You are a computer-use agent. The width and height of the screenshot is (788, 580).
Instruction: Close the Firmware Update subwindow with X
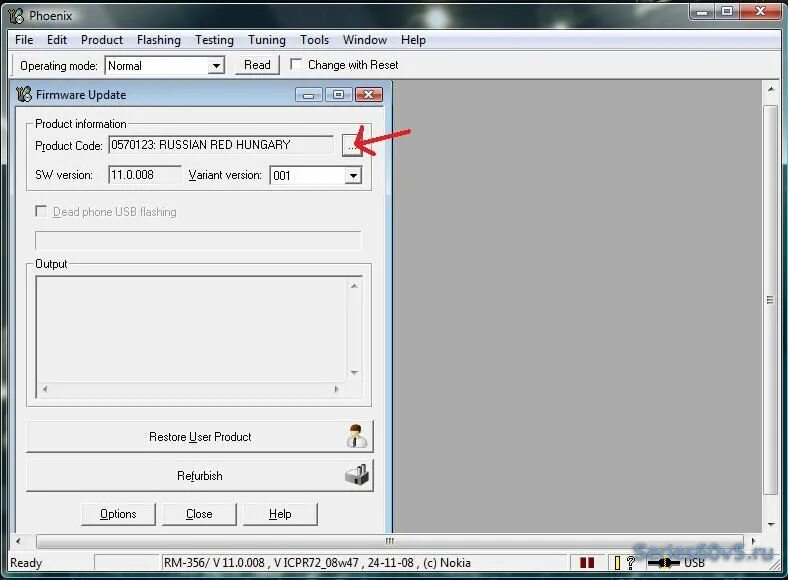pos(369,94)
